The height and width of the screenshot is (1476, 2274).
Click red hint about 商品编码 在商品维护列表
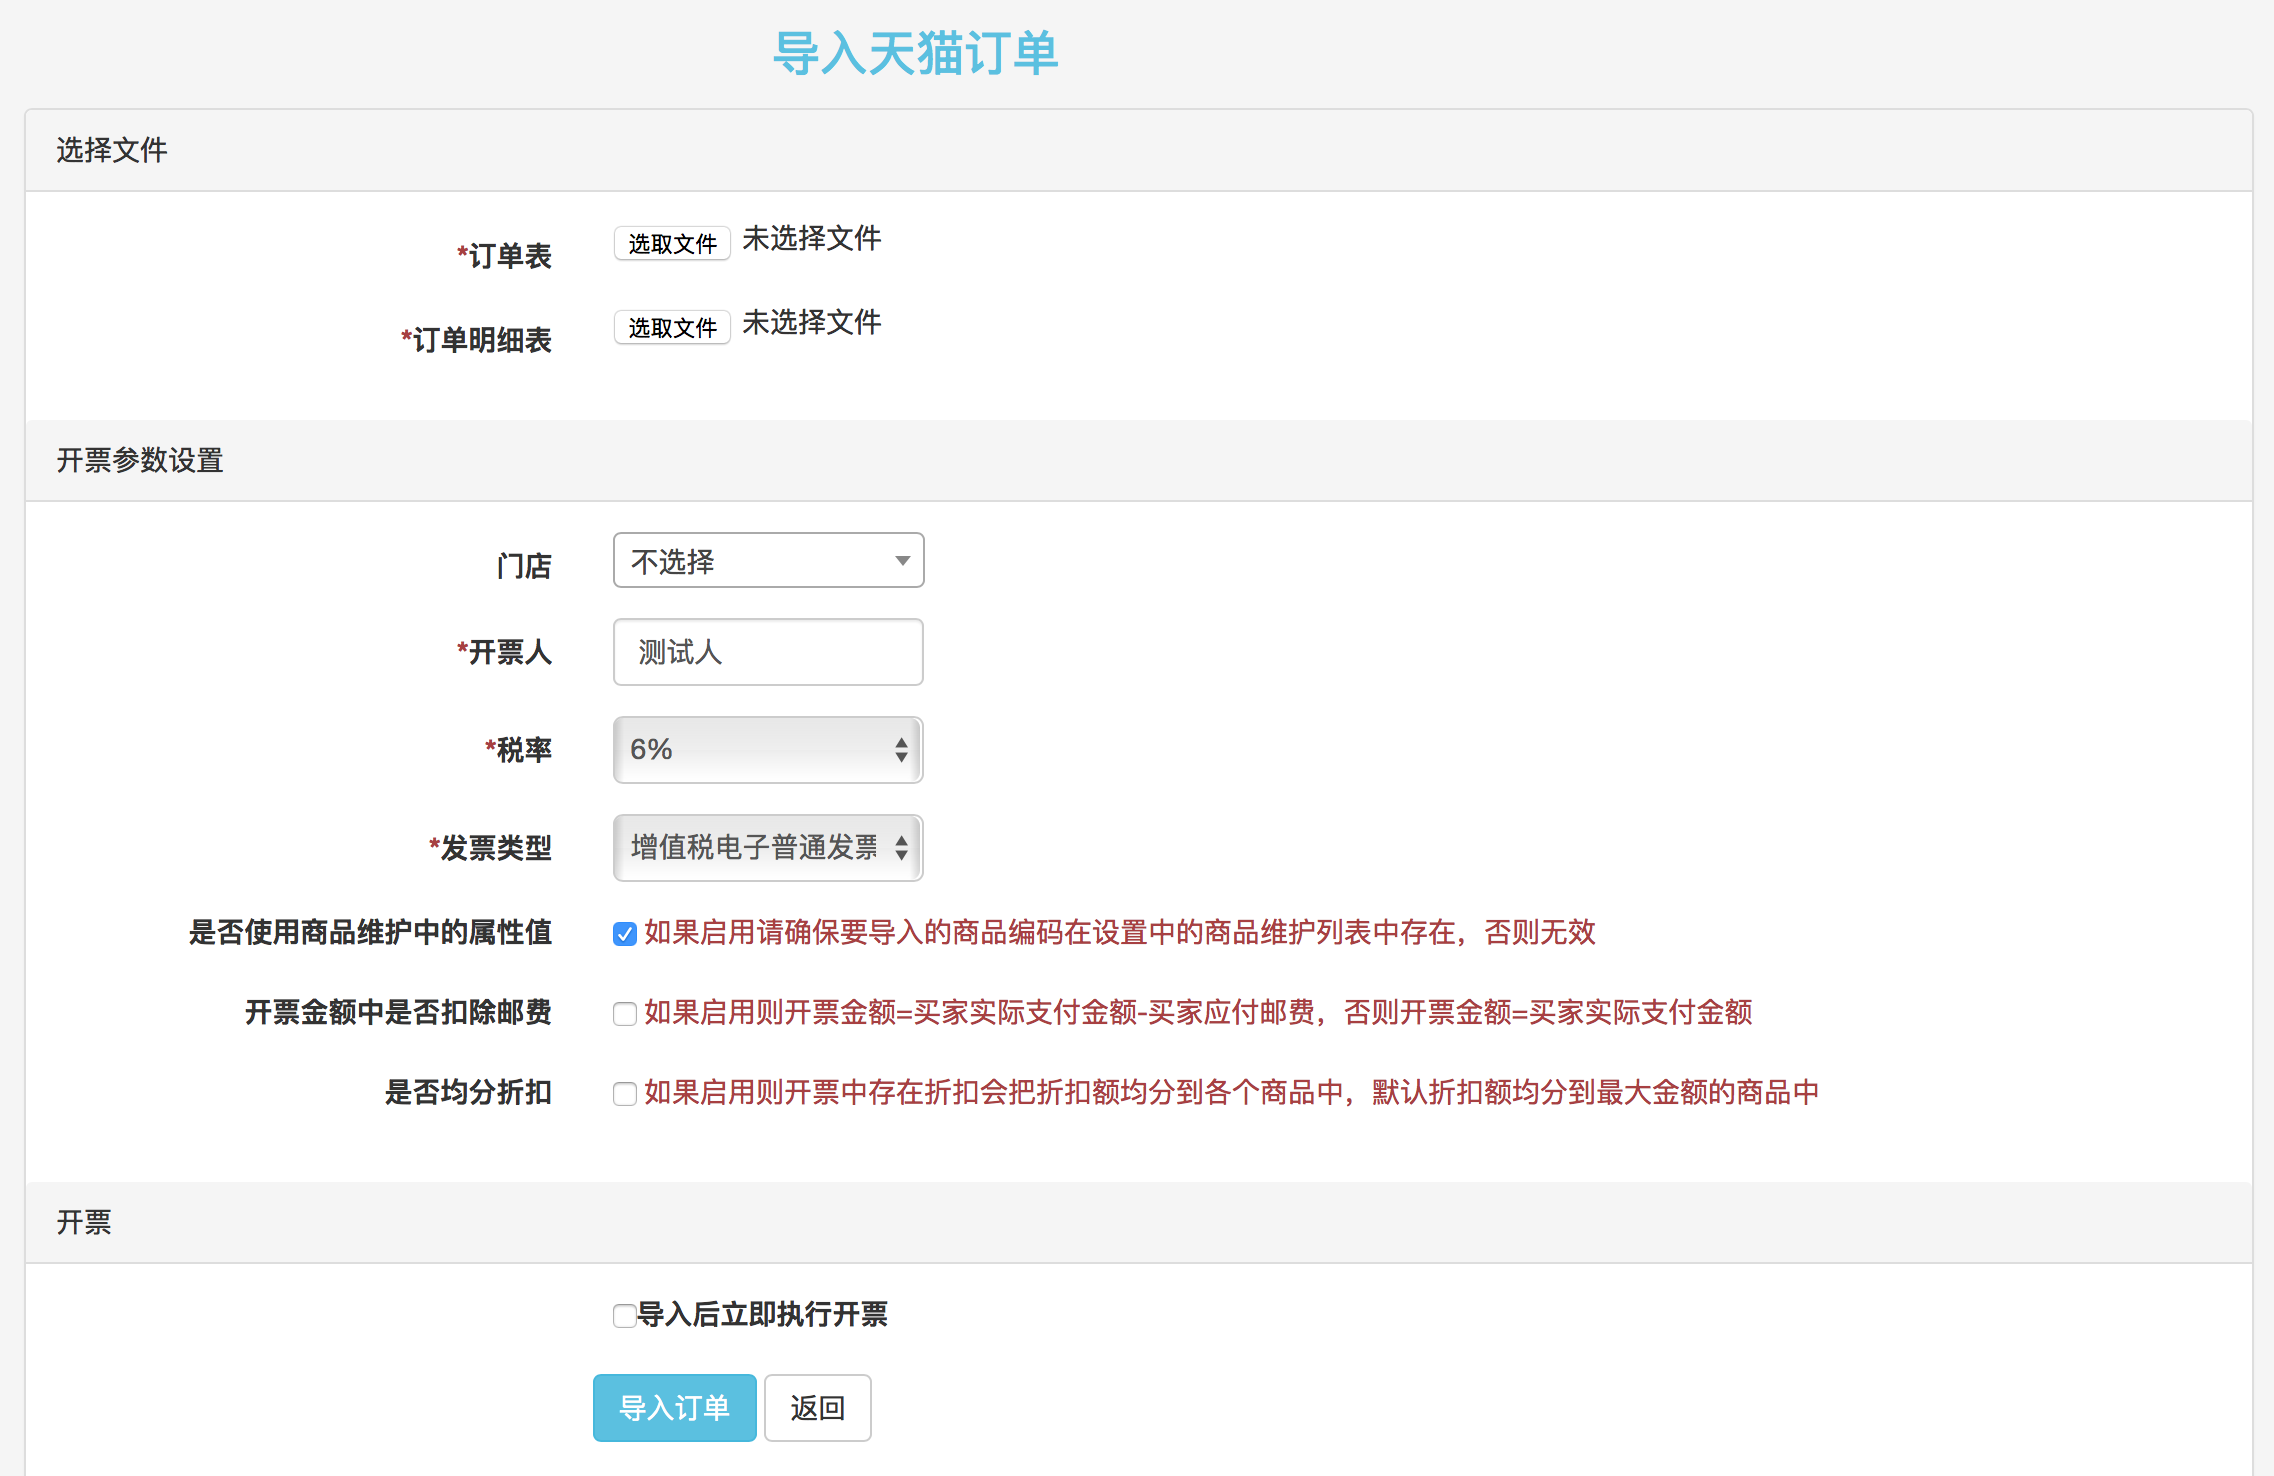tap(1120, 932)
